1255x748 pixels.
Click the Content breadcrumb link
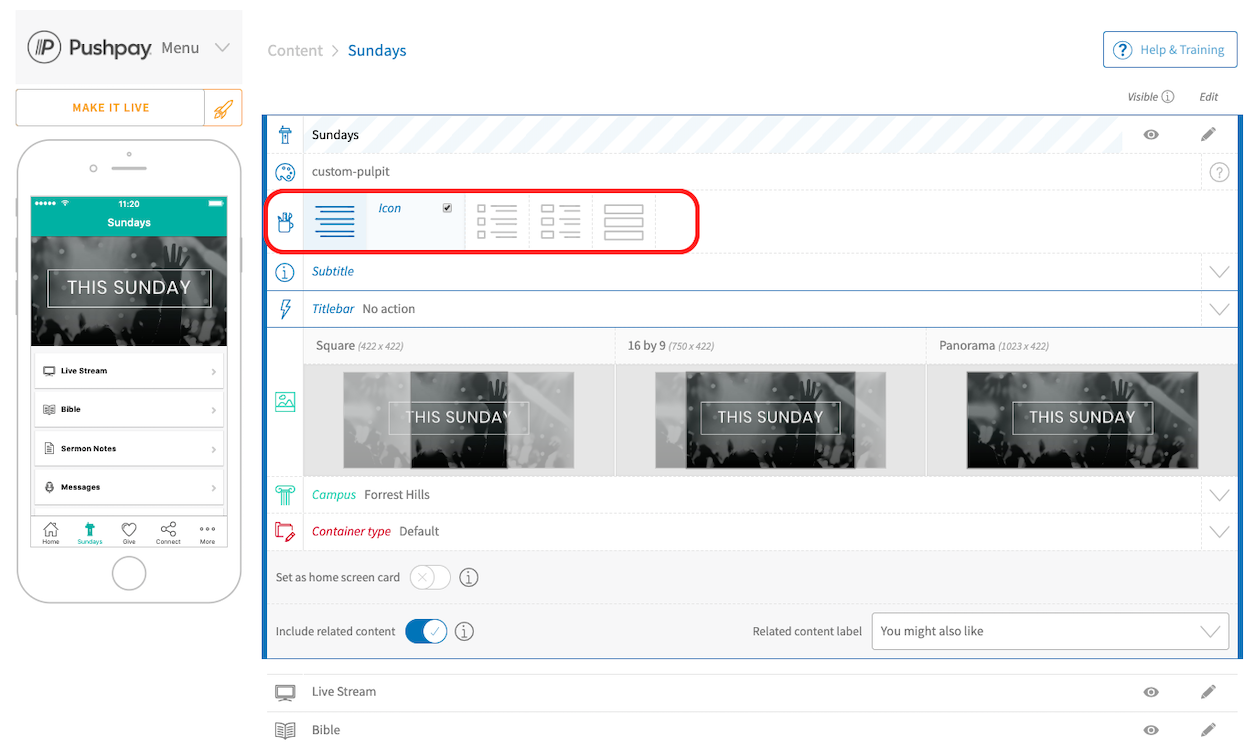(295, 50)
